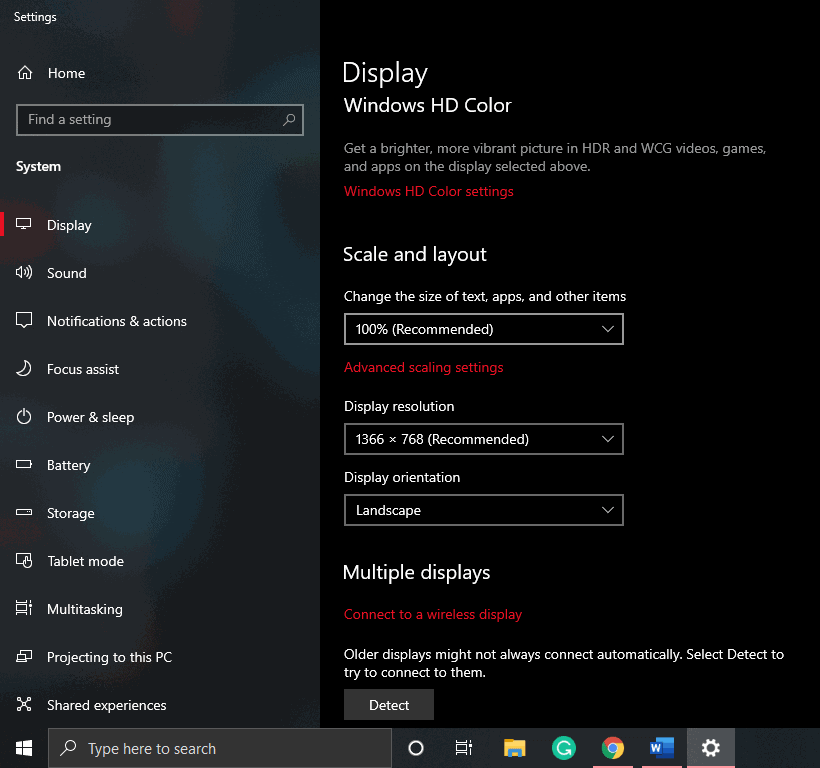
Task: Open Power & sleep settings
Action: click(90, 417)
